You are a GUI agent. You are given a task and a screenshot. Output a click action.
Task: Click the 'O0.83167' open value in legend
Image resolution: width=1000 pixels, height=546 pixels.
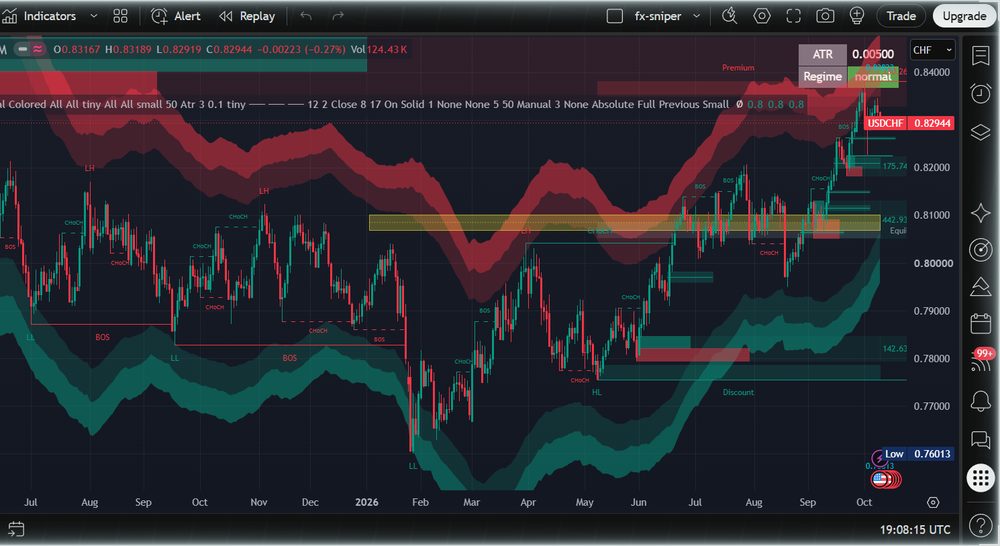coord(77,49)
